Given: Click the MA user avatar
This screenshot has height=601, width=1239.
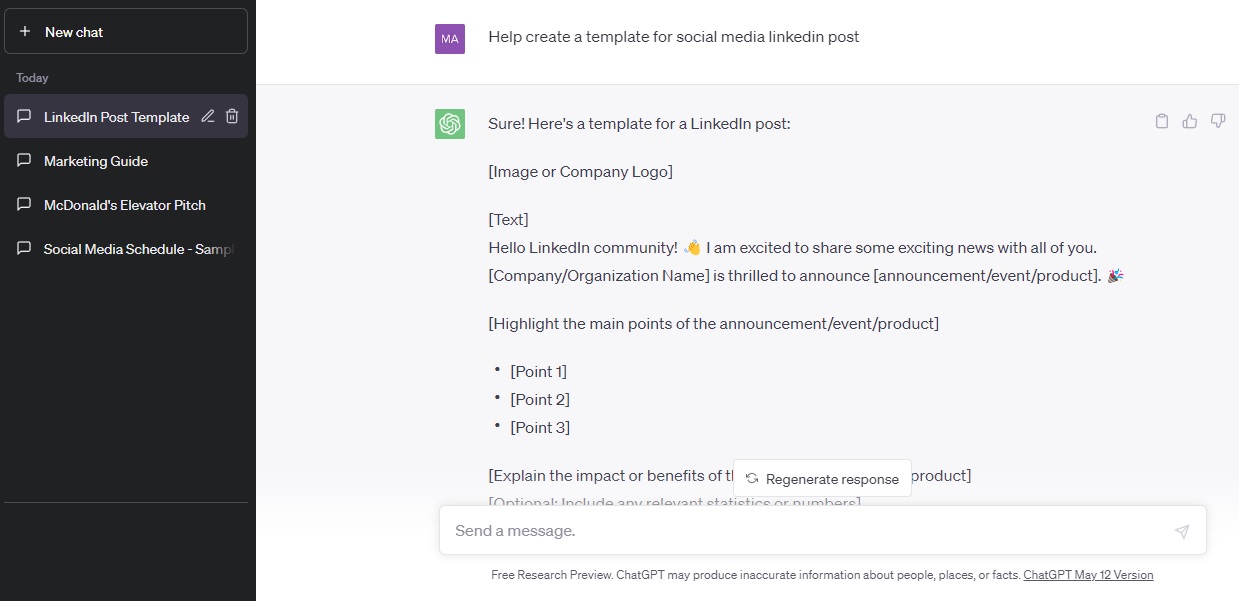Looking at the screenshot, I should click(x=450, y=39).
